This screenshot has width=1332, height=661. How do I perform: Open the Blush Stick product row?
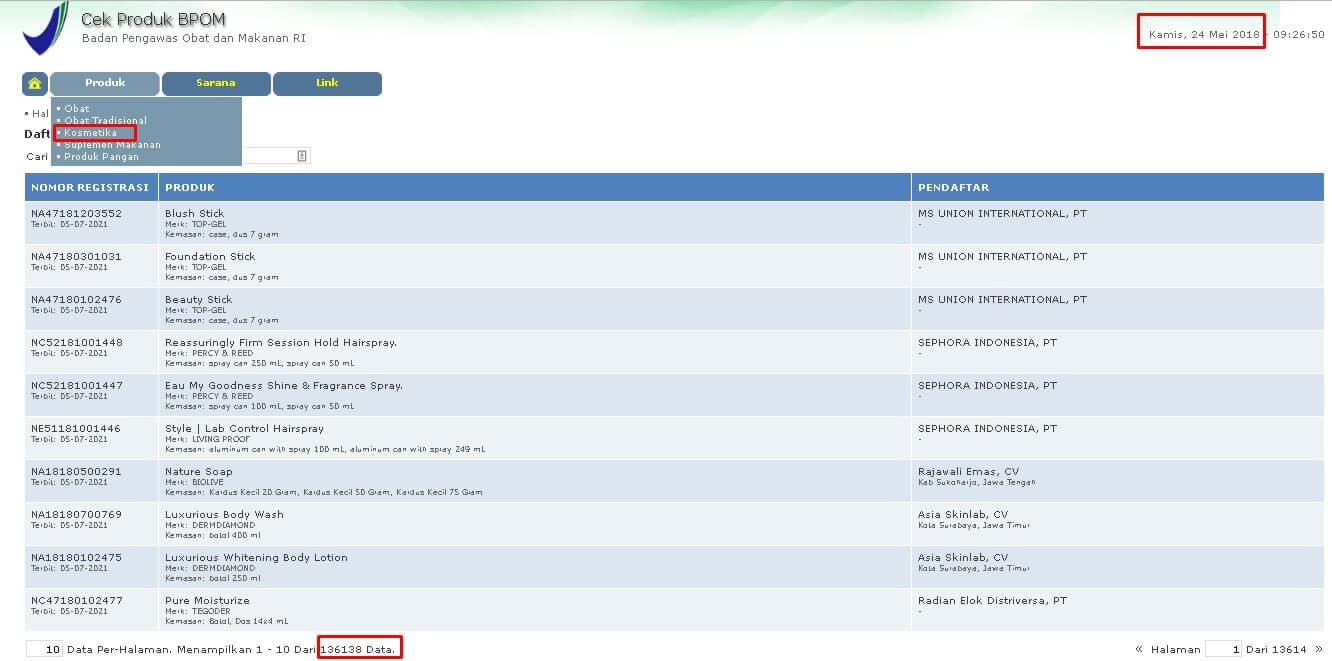[x=194, y=214]
